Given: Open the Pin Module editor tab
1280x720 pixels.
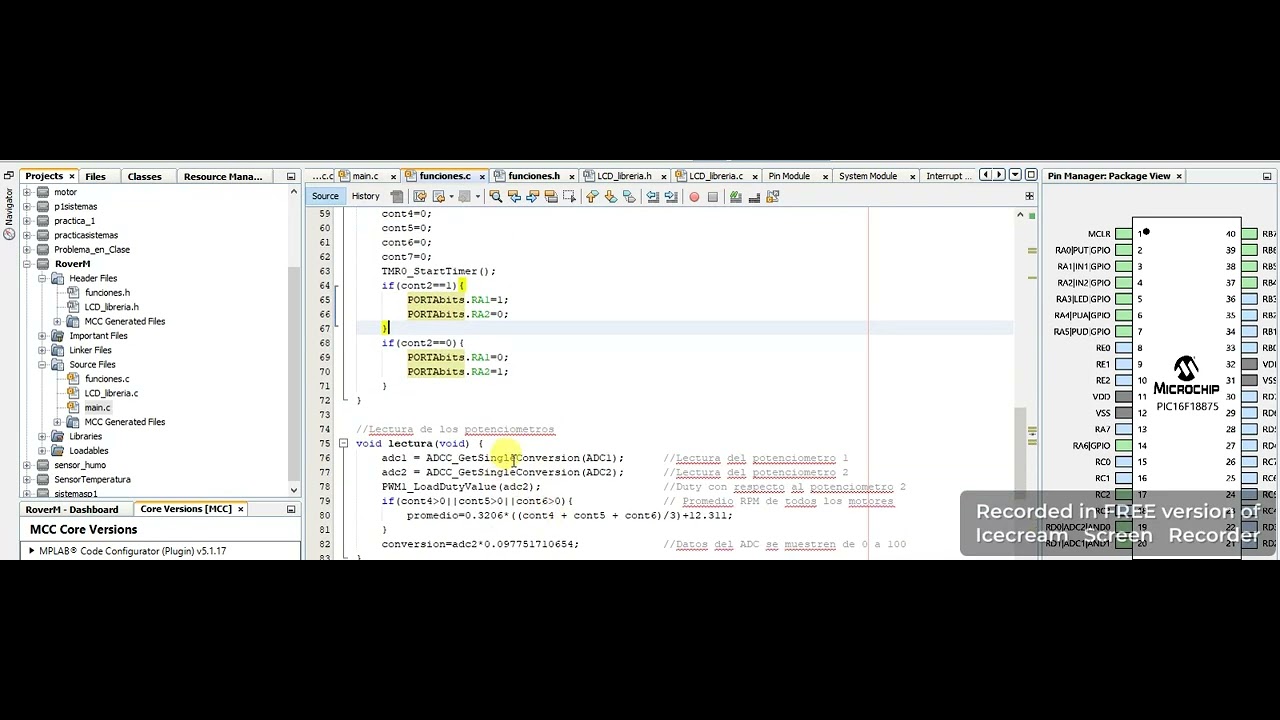Looking at the screenshot, I should click(x=789, y=176).
